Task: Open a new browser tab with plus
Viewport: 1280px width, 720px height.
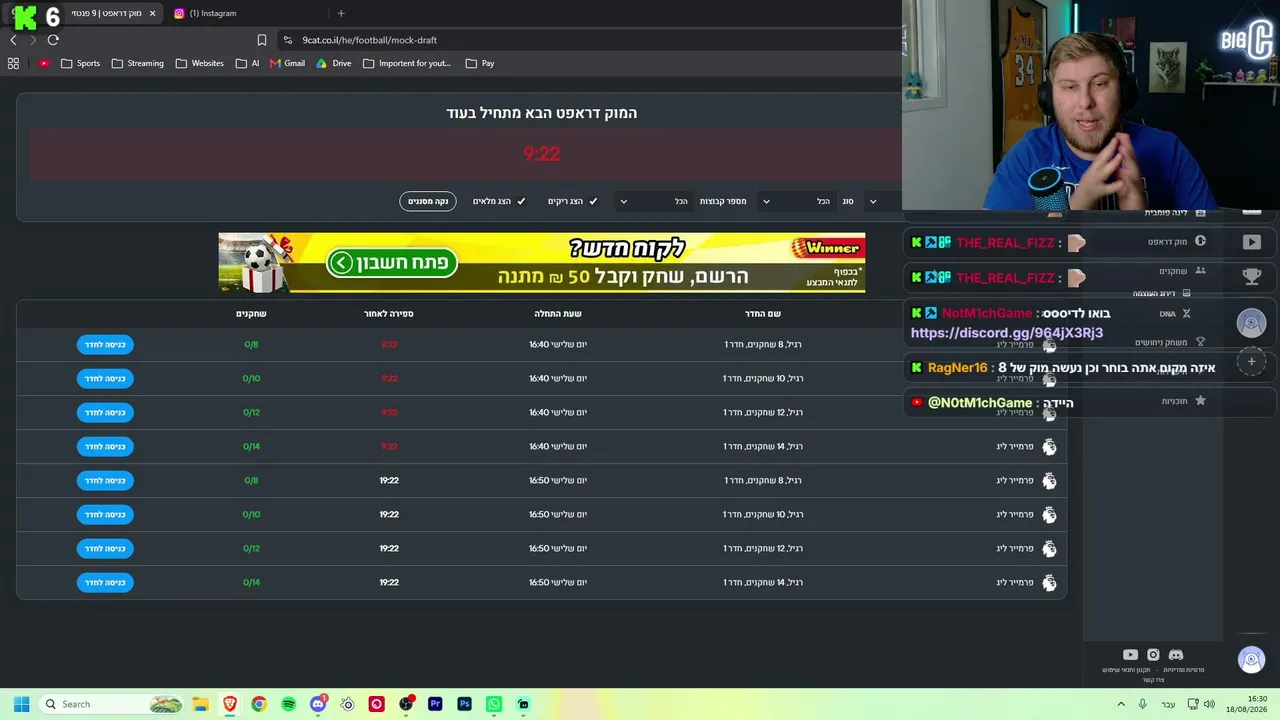Action: [341, 13]
